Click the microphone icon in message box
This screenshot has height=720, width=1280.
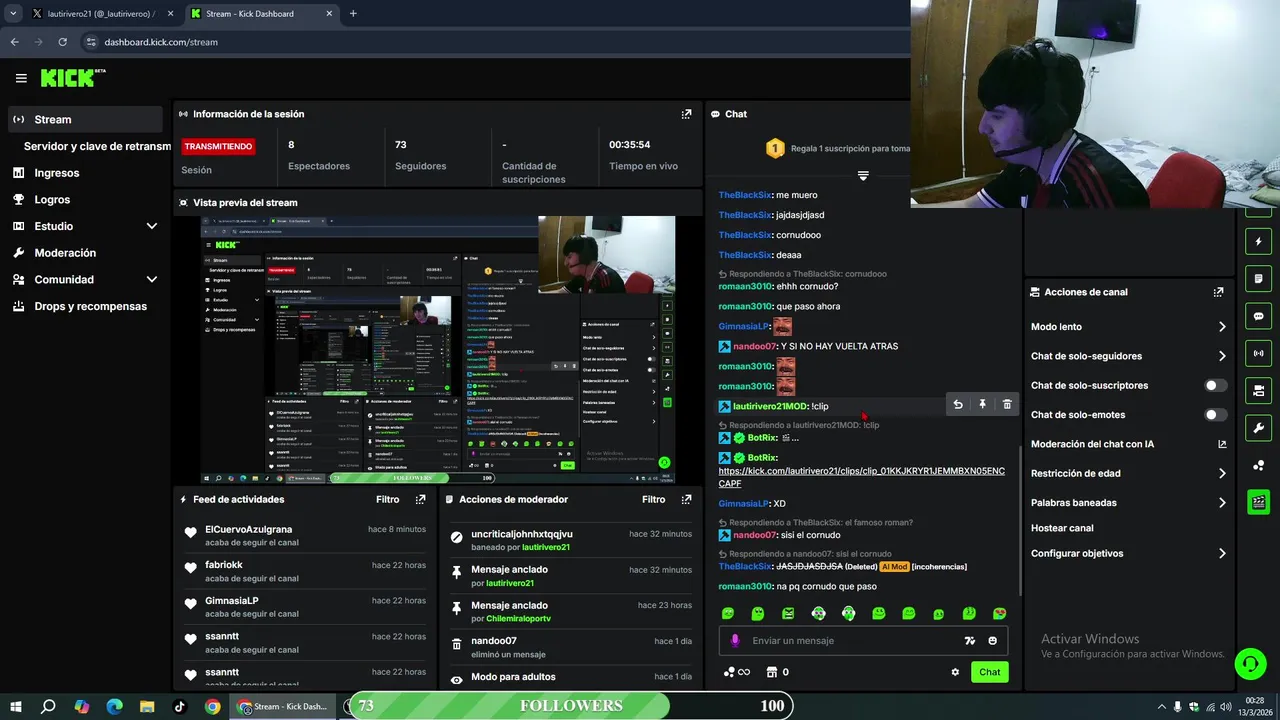735,641
